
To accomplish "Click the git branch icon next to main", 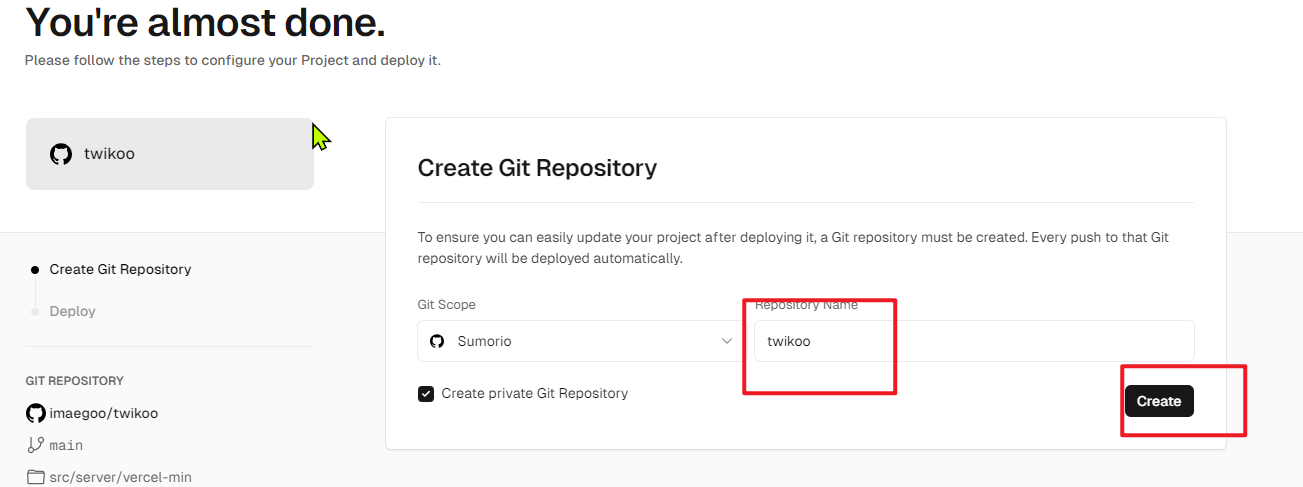I will coord(36,445).
